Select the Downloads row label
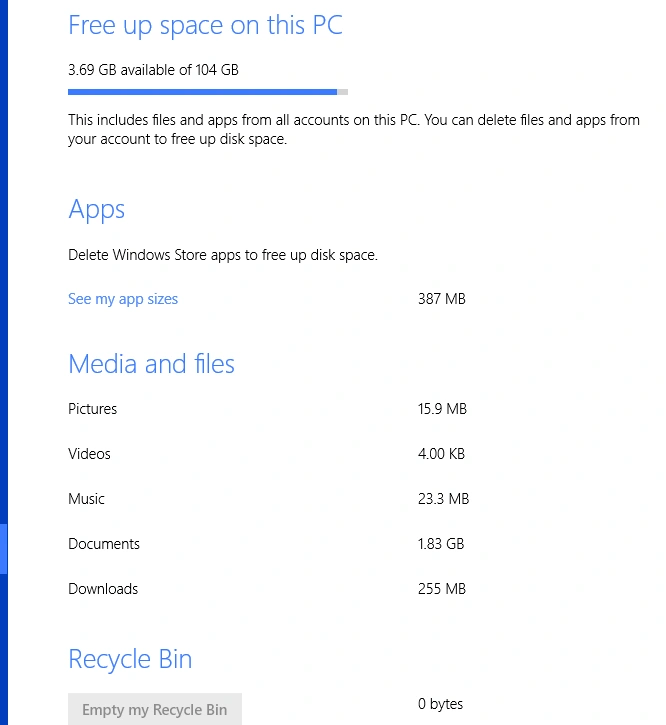The height and width of the screenshot is (725, 666). [103, 589]
